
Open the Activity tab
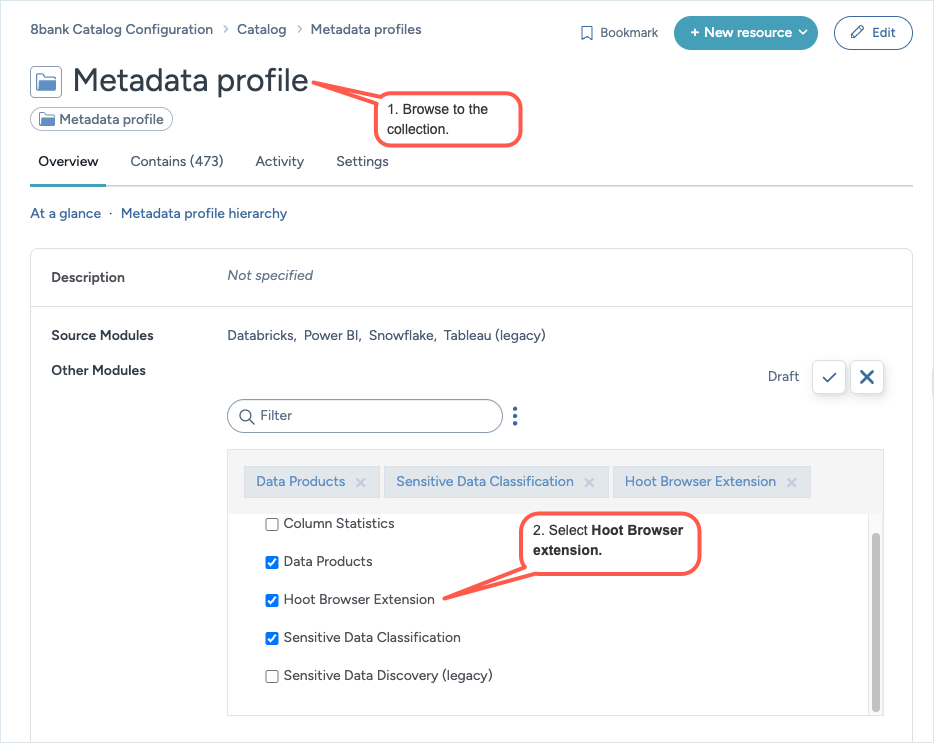tap(279, 161)
